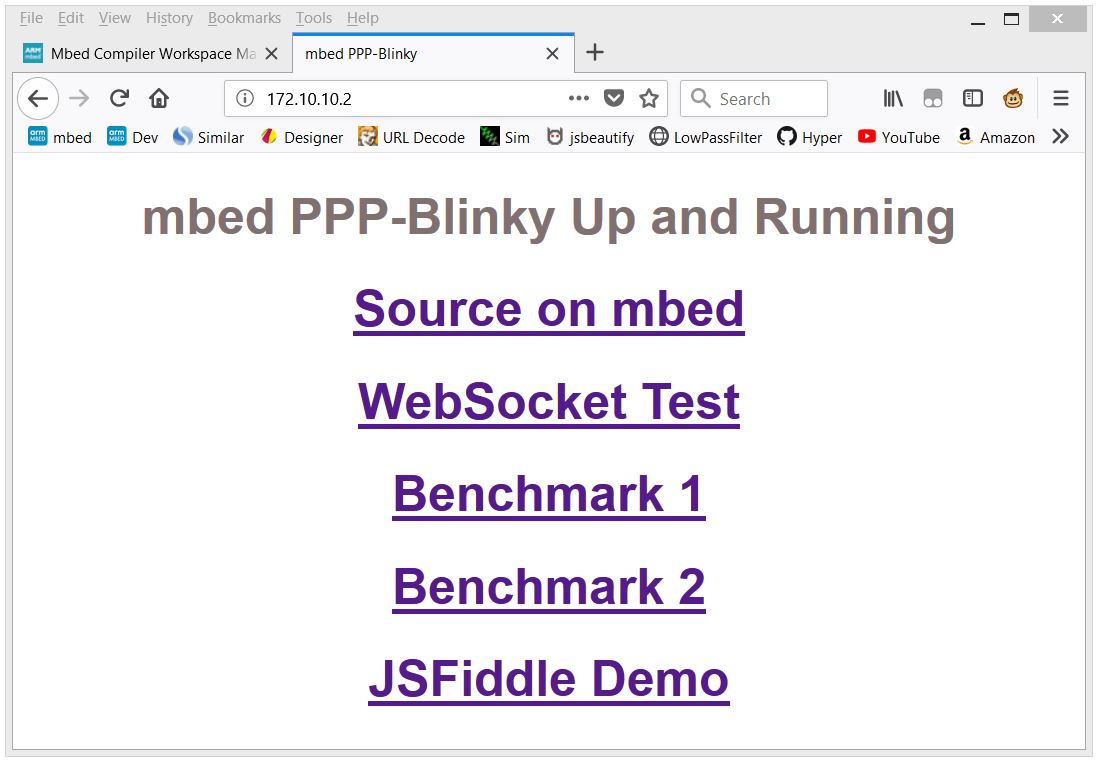
Task: Open the Source on mbed link
Action: pos(548,309)
